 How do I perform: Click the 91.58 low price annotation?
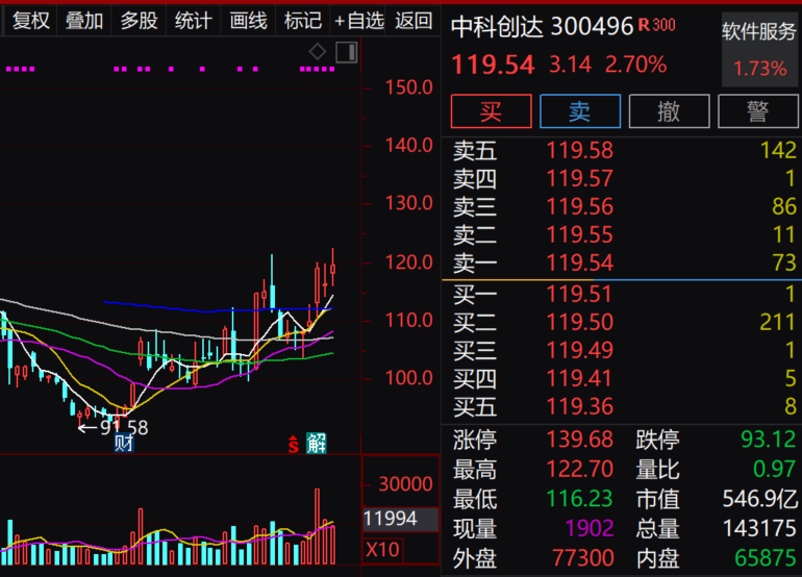(x=124, y=427)
